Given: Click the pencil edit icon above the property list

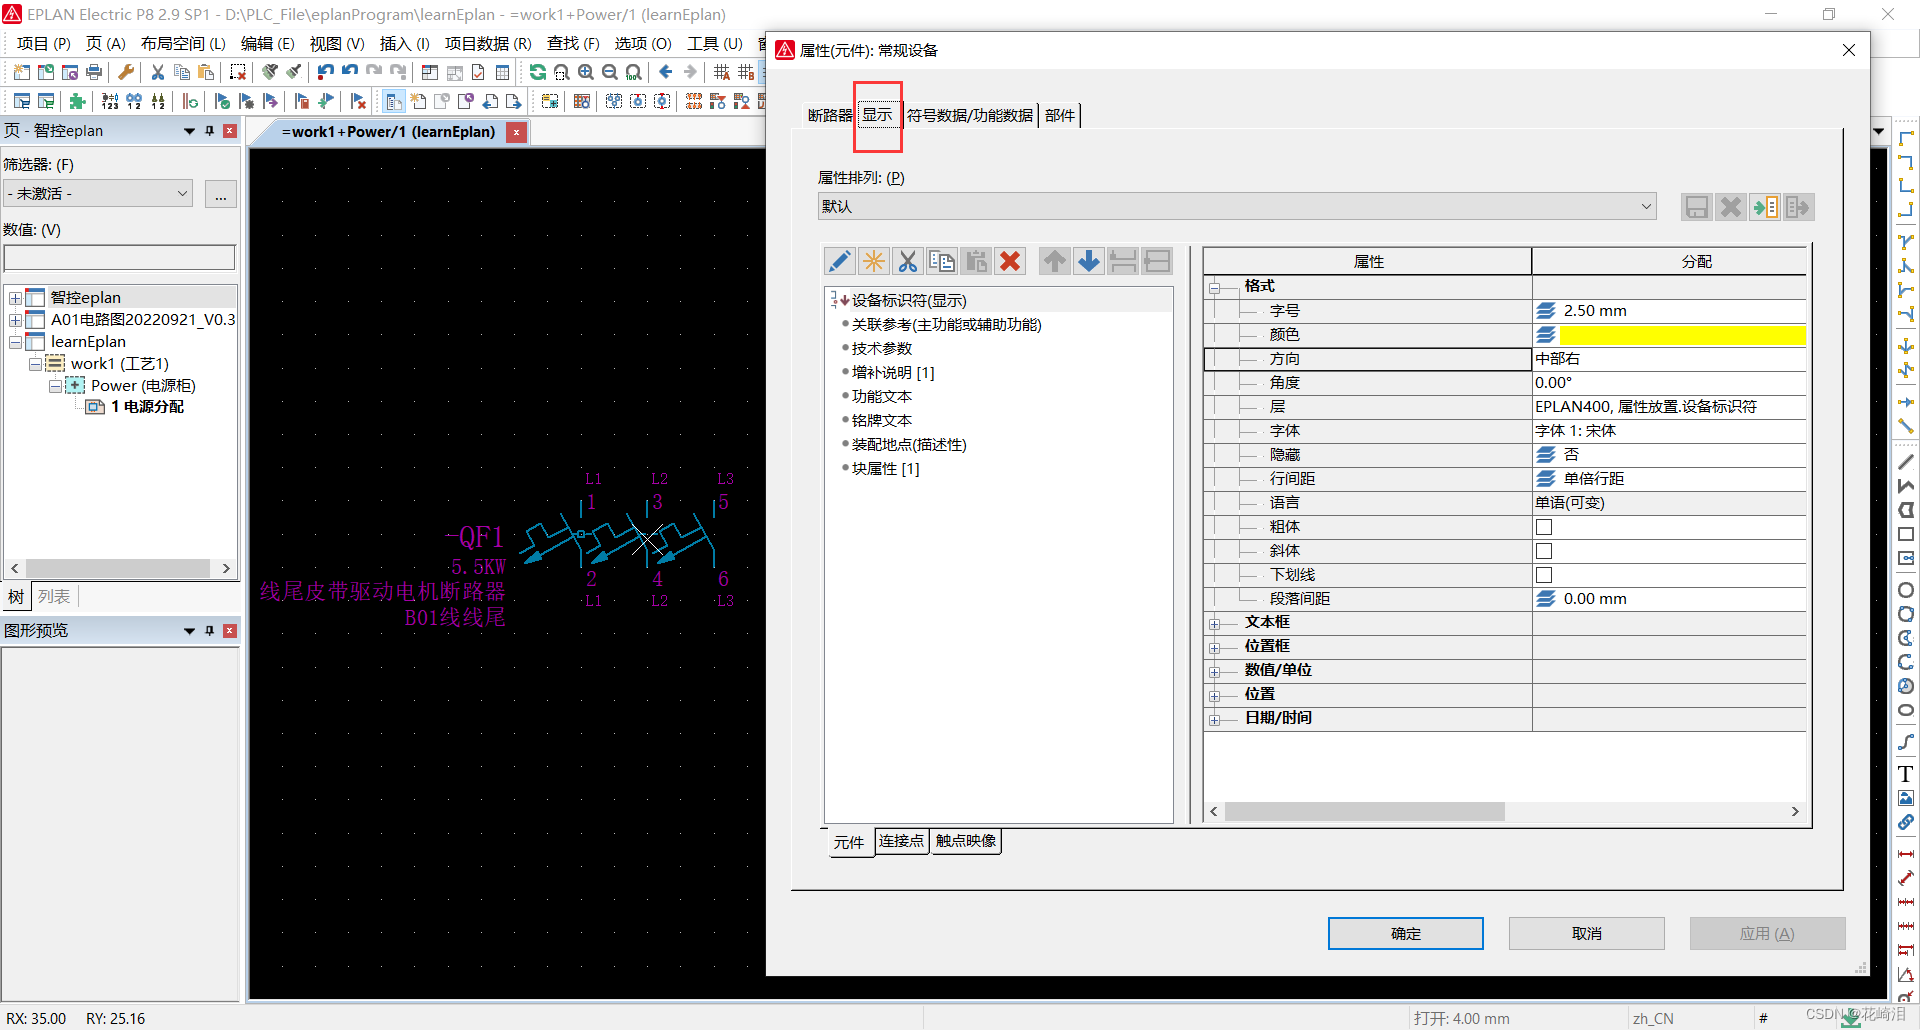Looking at the screenshot, I should click(x=840, y=262).
